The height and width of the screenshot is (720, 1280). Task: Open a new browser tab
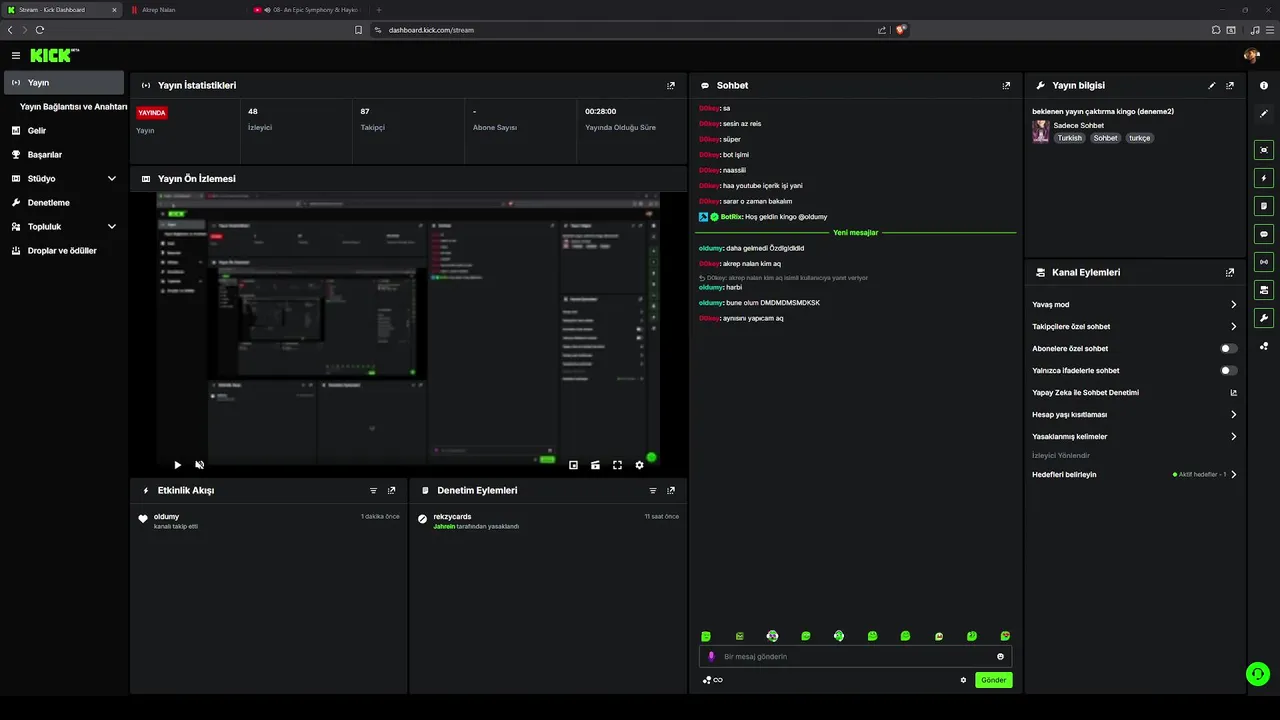tap(378, 10)
